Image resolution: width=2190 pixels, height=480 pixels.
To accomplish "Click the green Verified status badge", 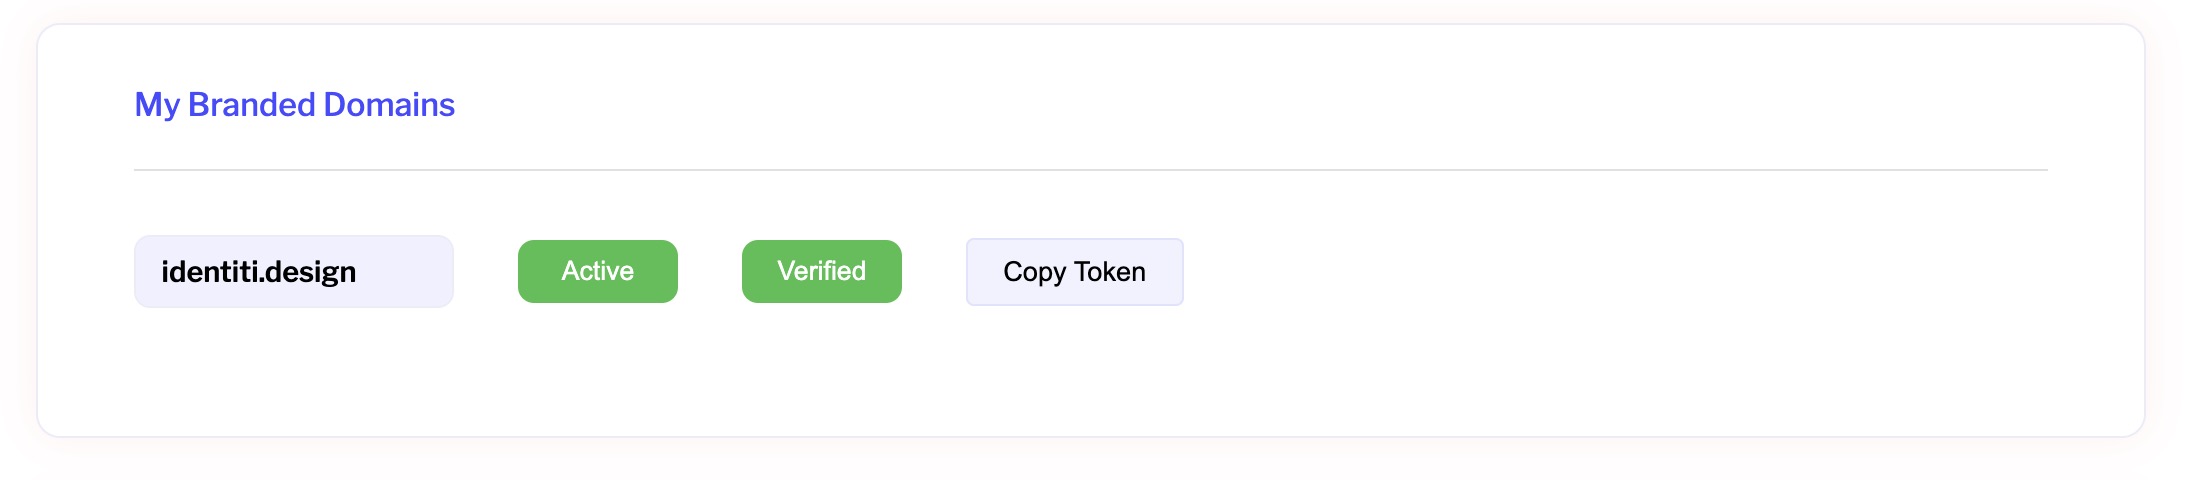I will click(821, 272).
